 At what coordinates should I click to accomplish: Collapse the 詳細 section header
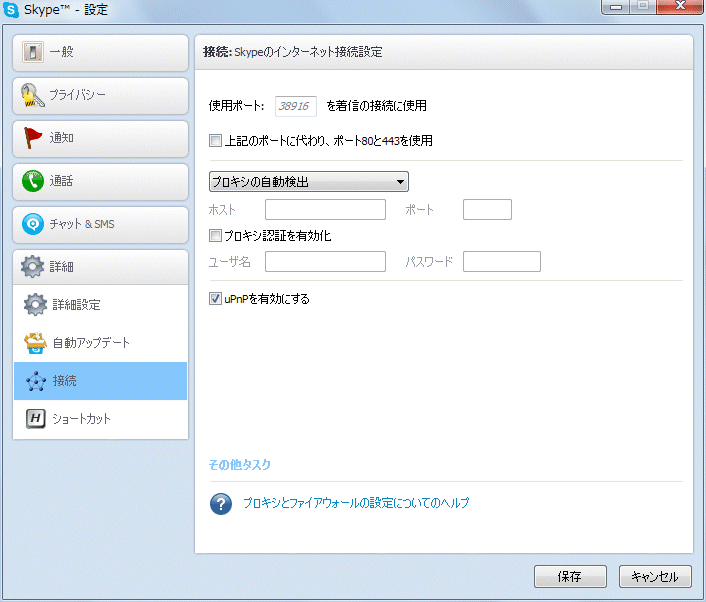100,267
